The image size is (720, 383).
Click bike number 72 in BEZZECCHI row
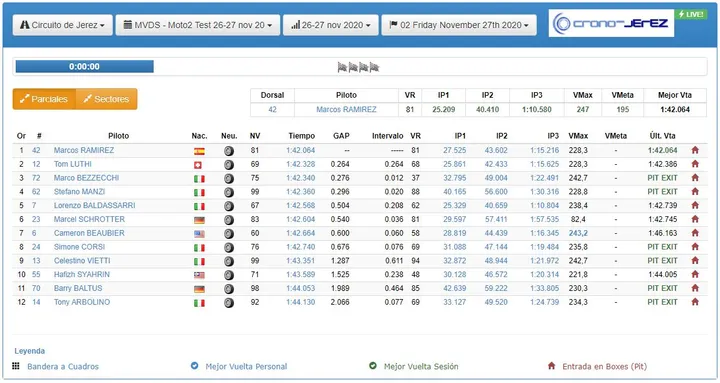(x=36, y=178)
